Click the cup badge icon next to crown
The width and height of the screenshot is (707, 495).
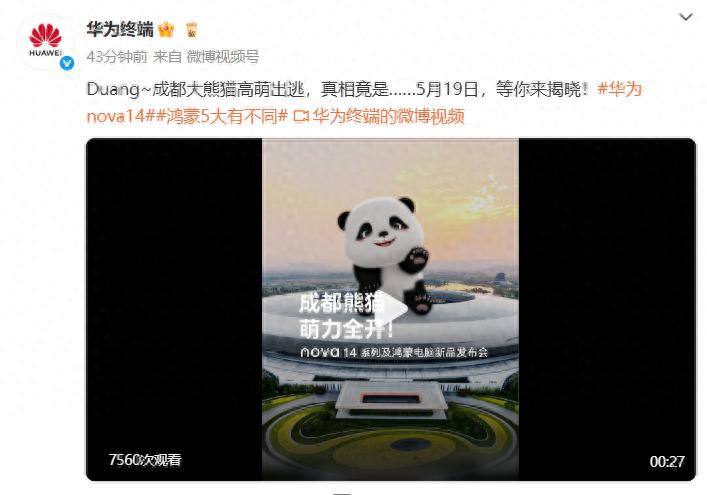pyautogui.click(x=192, y=30)
